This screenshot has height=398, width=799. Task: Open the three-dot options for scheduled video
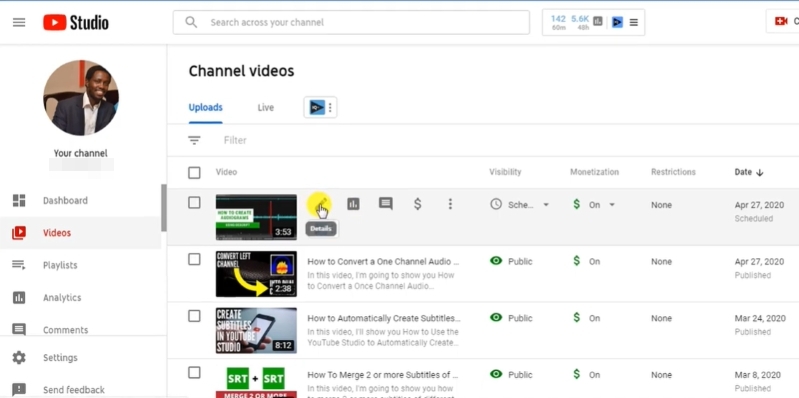point(450,204)
